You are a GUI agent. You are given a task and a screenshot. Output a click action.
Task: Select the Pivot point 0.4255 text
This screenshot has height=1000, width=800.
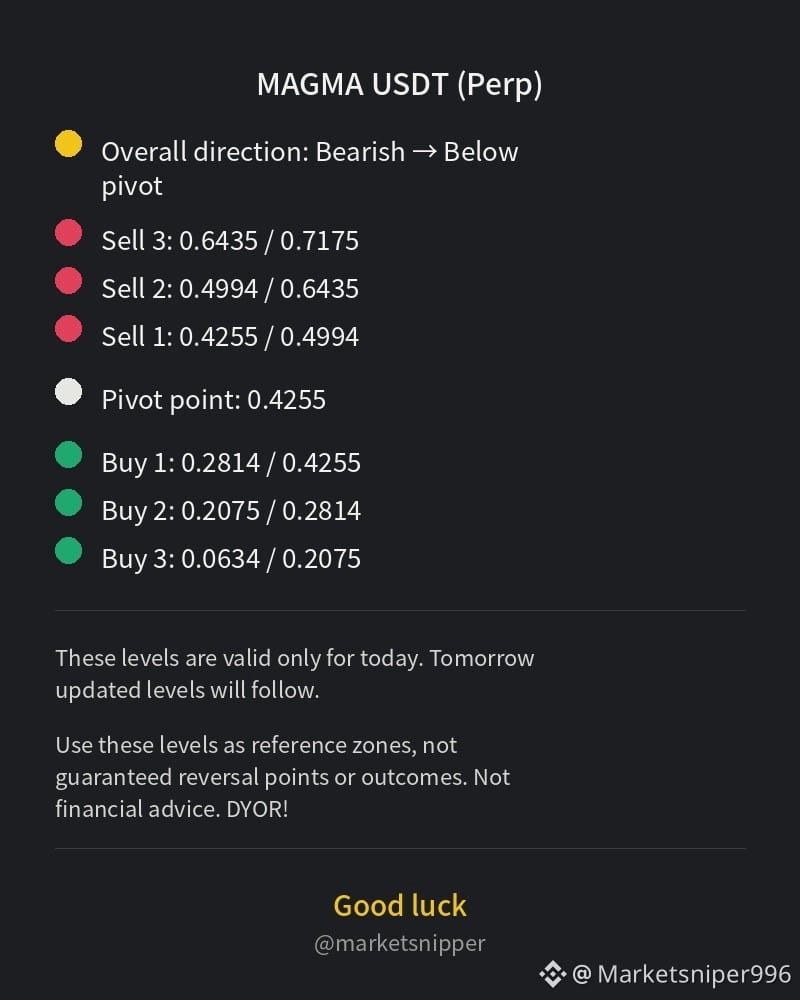coord(214,401)
